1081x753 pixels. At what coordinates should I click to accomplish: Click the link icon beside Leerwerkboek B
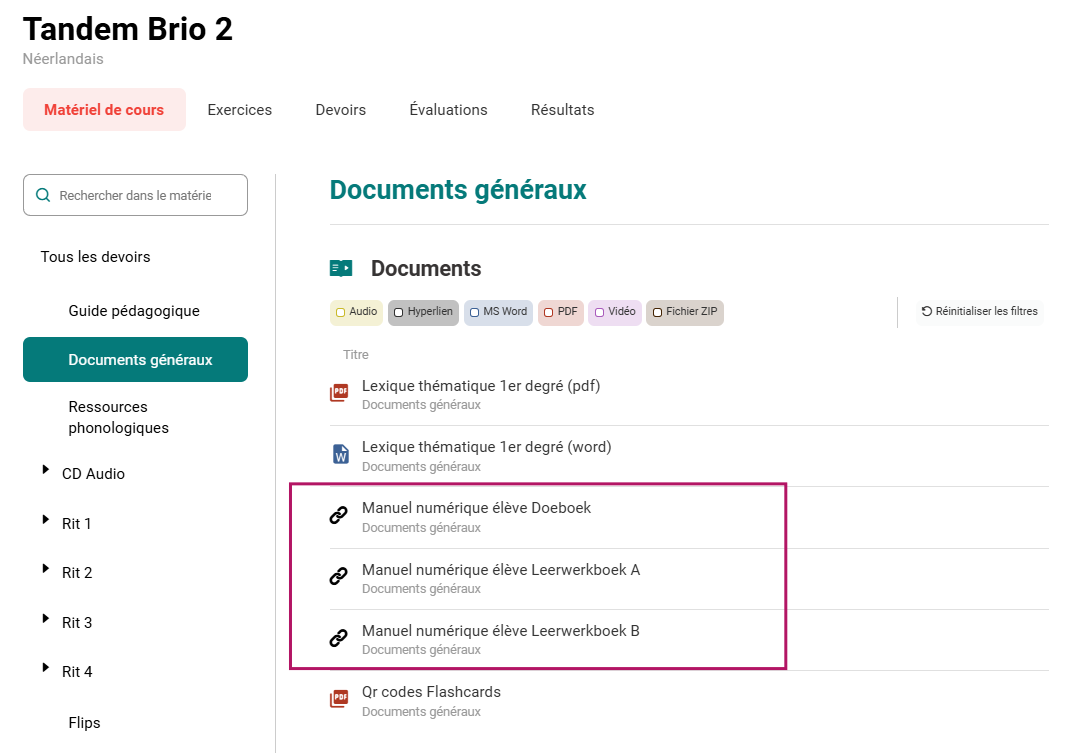click(x=339, y=638)
